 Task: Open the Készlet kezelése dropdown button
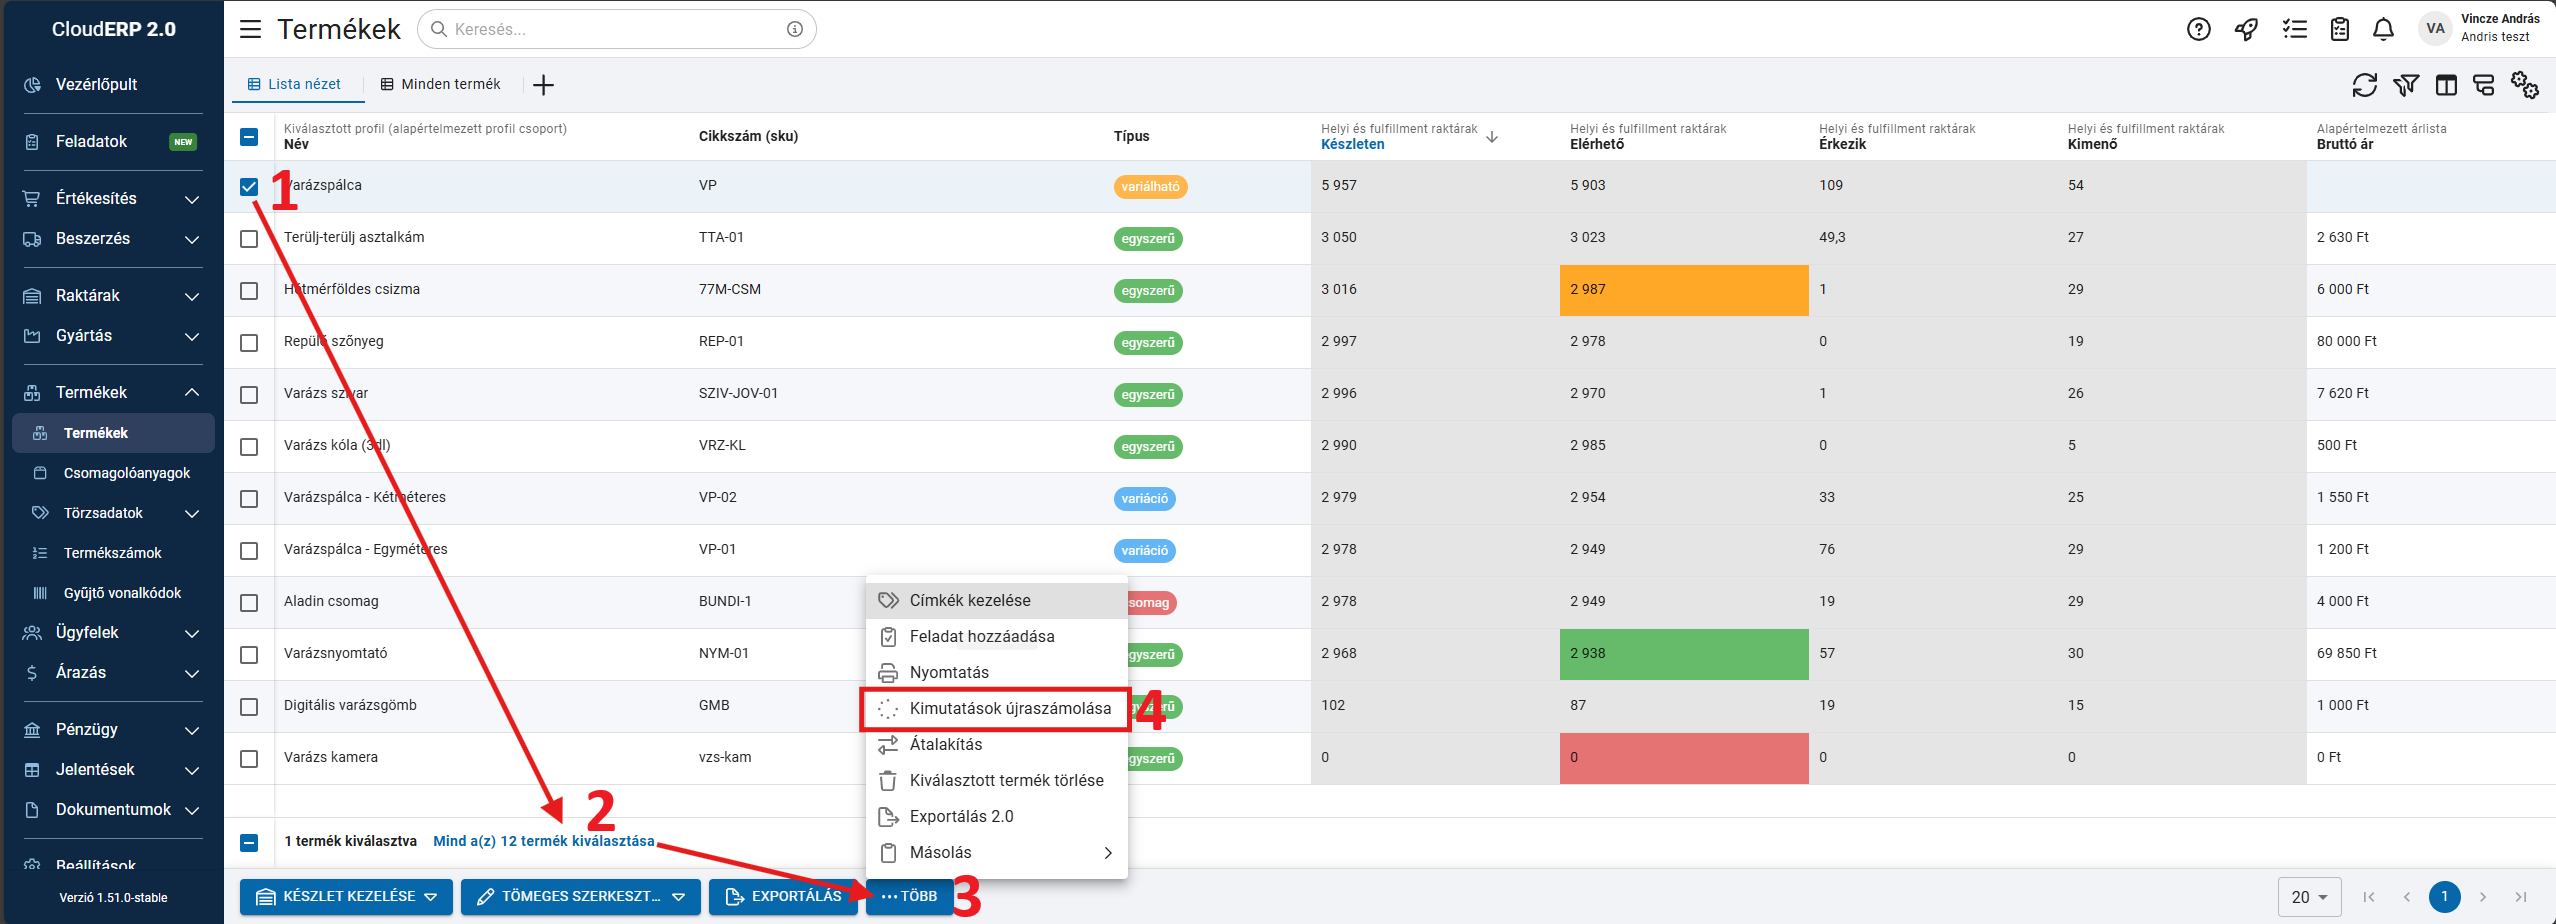(346, 897)
